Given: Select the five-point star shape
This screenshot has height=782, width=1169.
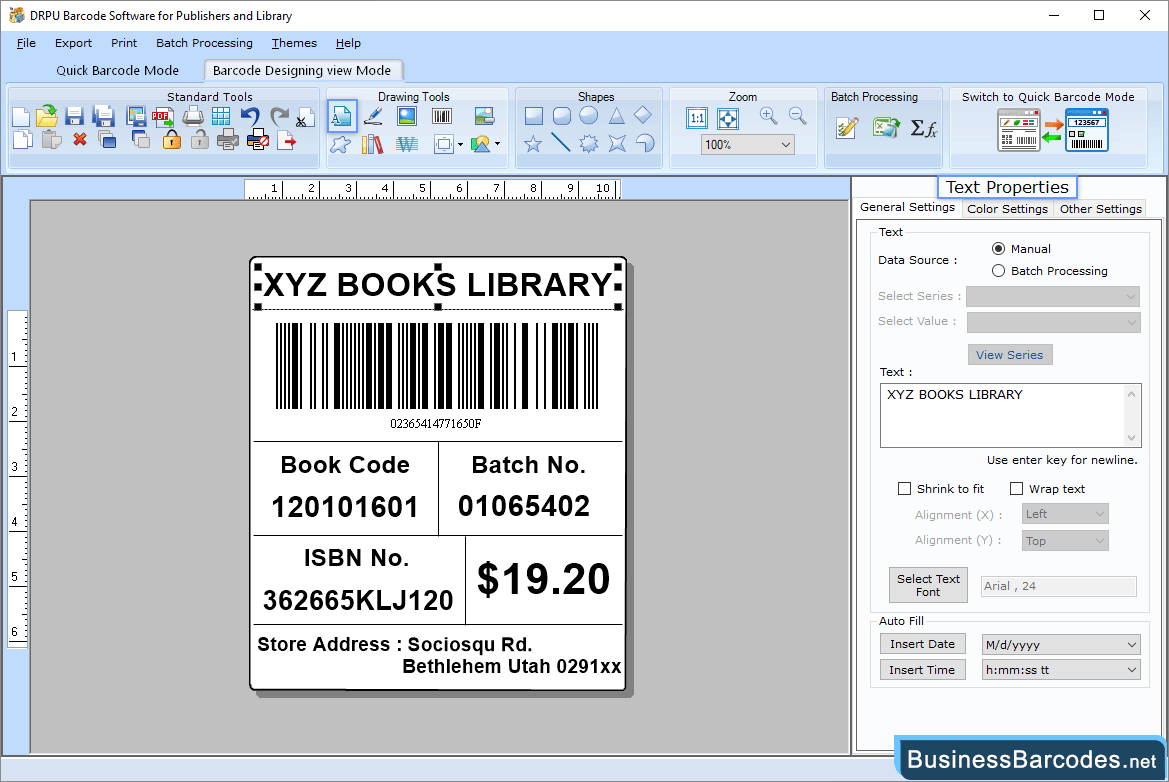Looking at the screenshot, I should click(x=533, y=143).
